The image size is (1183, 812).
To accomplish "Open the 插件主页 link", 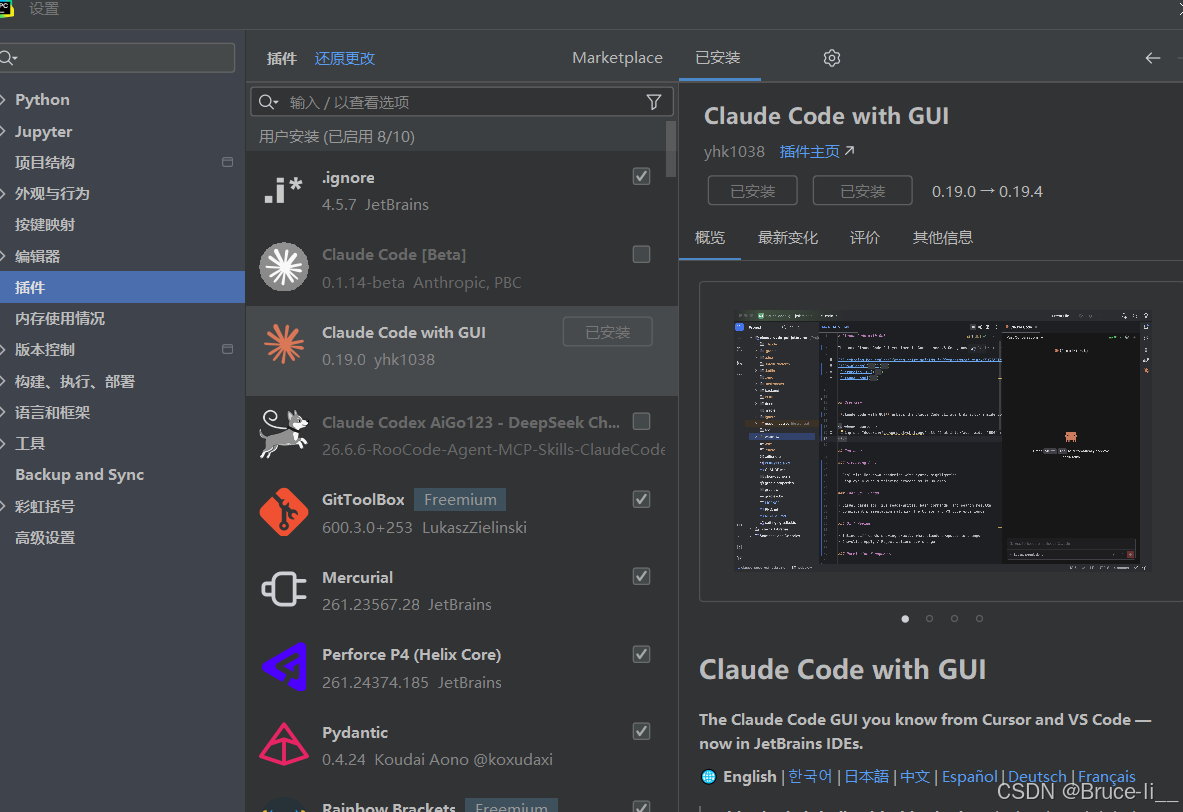I will (809, 152).
